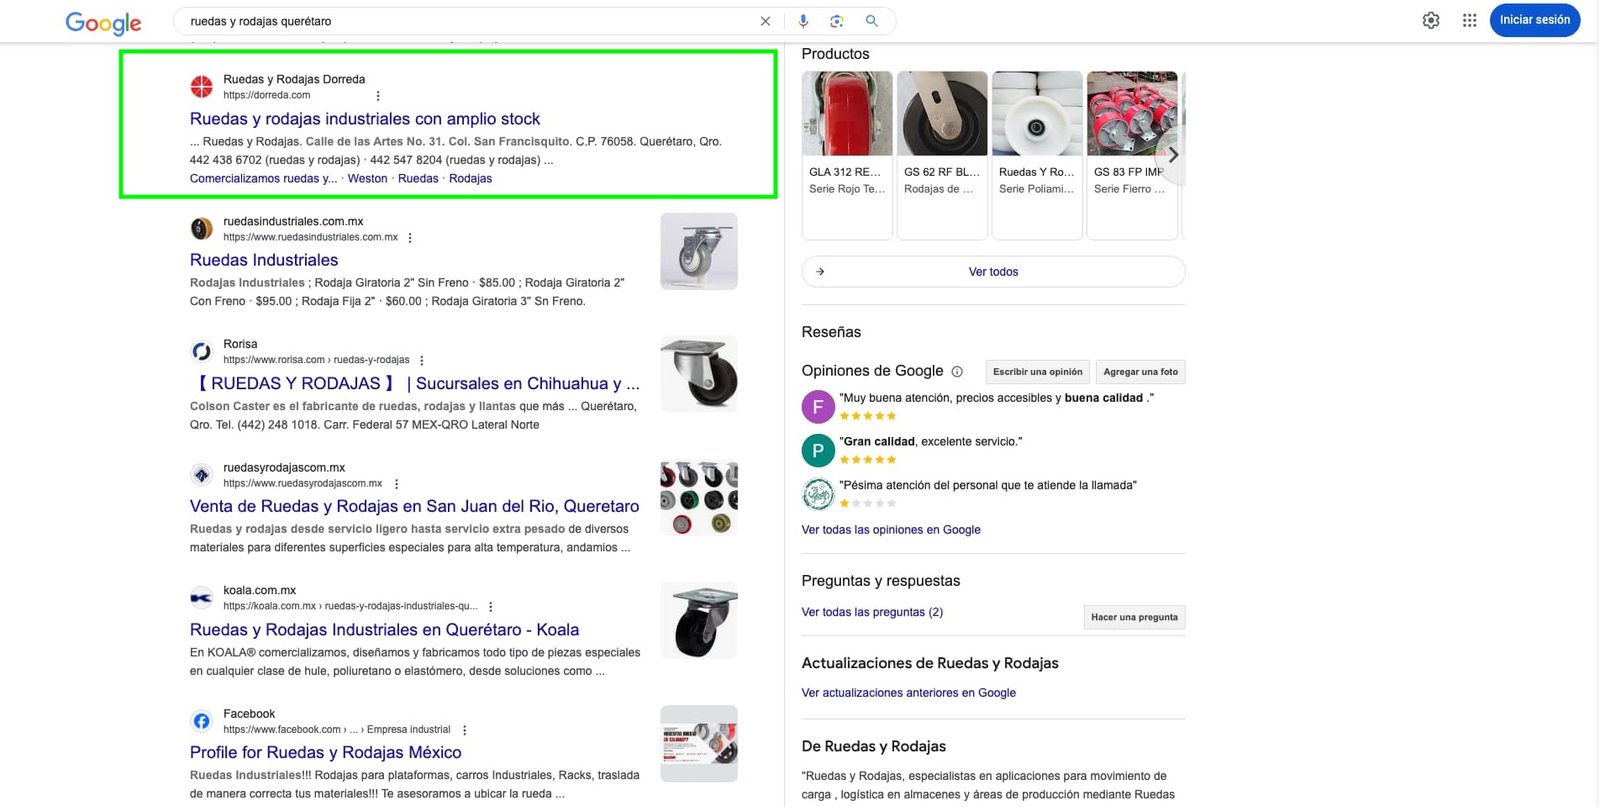Open the Rodajas sitelink under Dorreda
1600x807 pixels.
click(470, 179)
